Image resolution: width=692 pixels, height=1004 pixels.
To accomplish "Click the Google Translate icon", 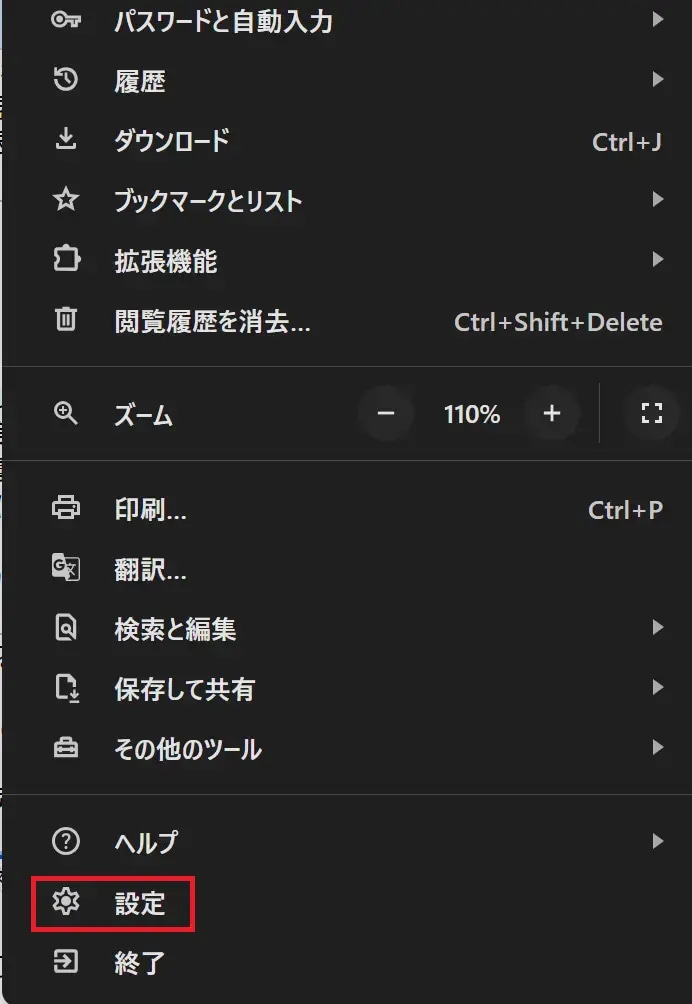I will (66, 568).
